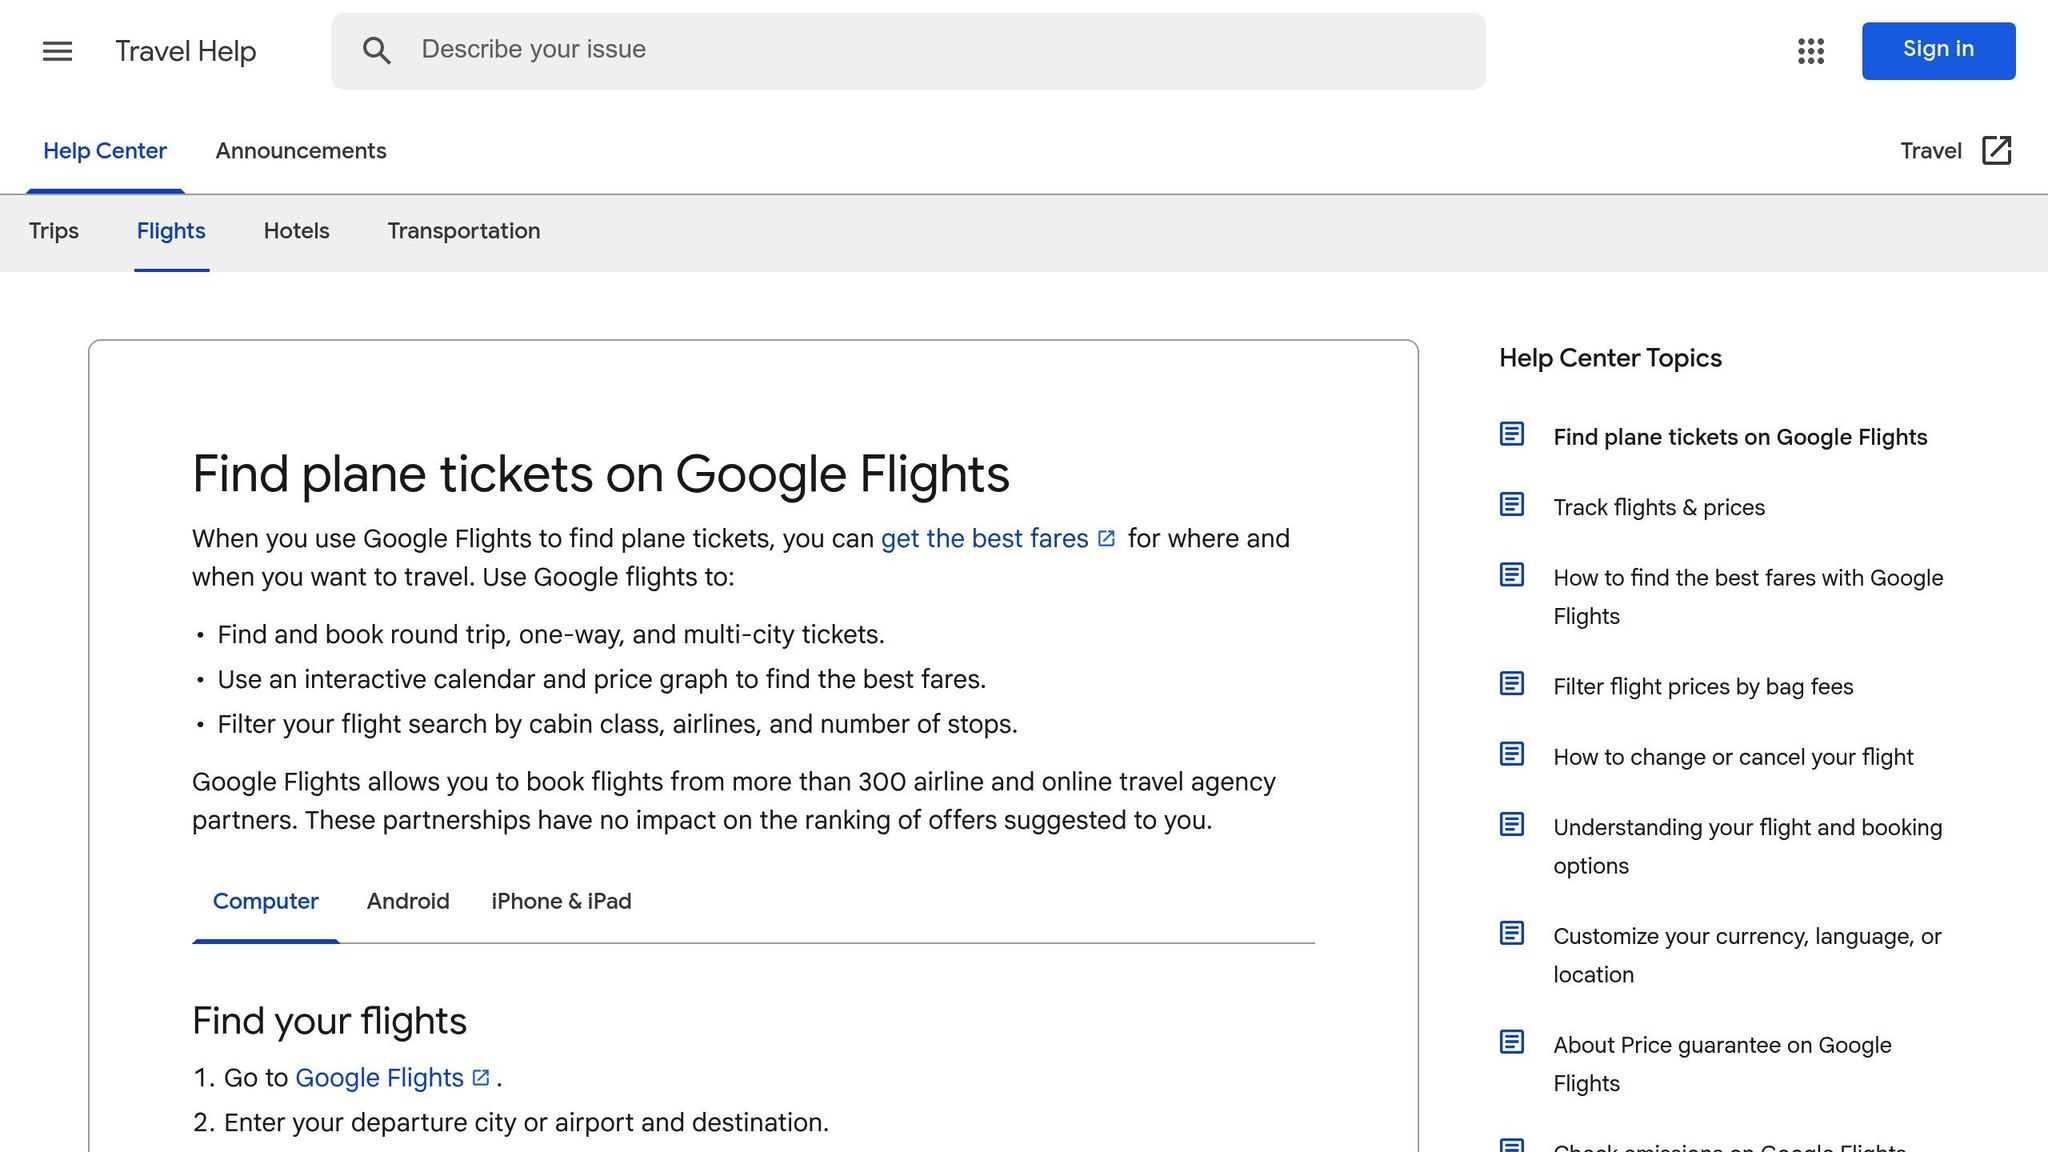
Task: Open the get the best fares link
Action: (985, 538)
